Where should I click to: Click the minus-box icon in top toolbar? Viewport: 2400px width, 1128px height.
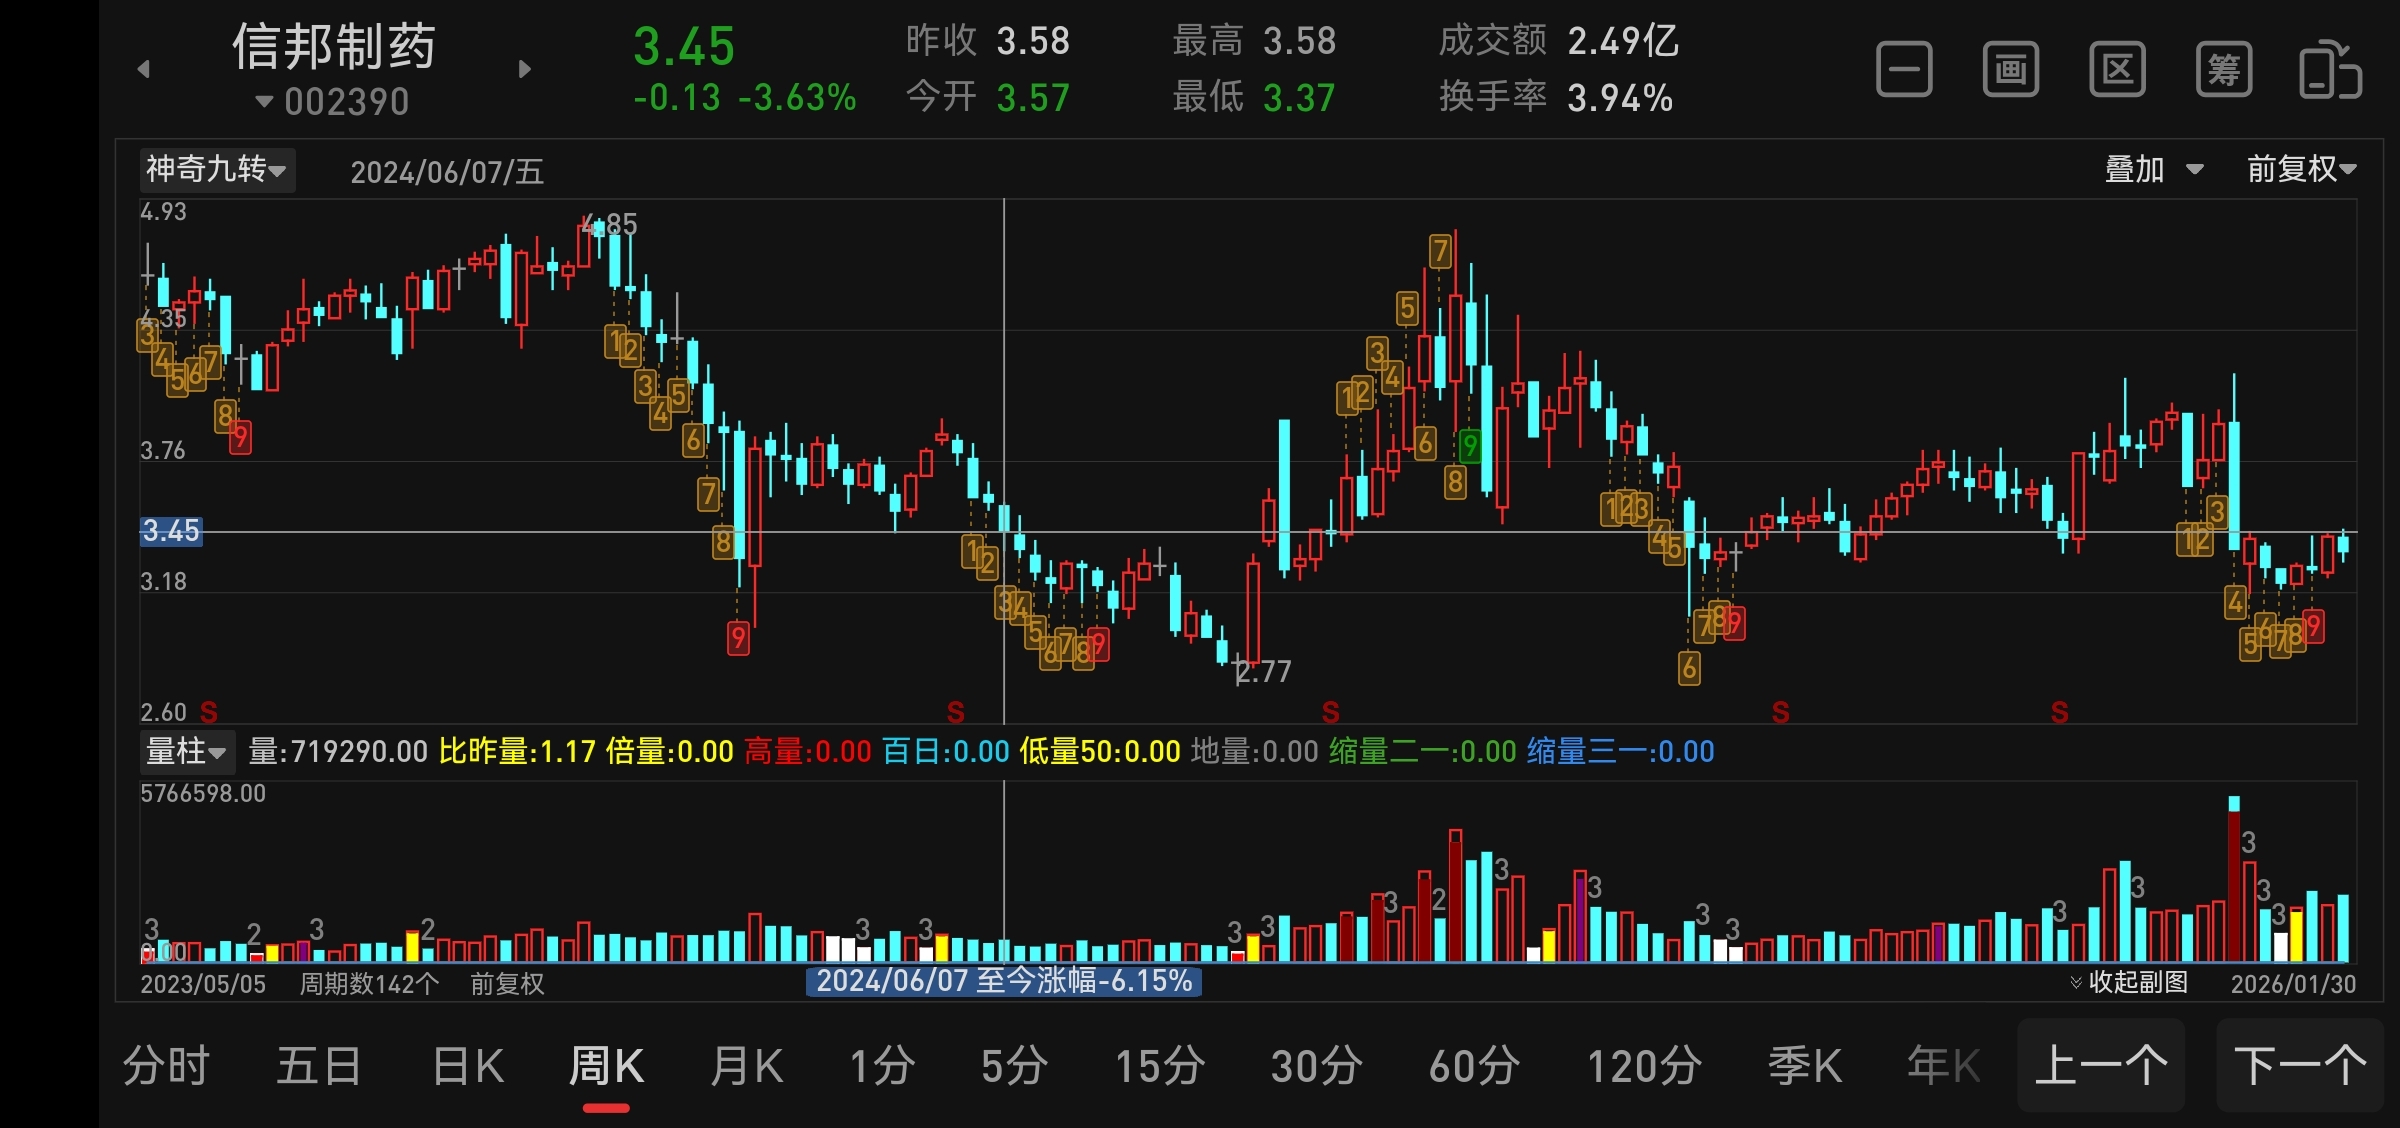[x=1904, y=70]
